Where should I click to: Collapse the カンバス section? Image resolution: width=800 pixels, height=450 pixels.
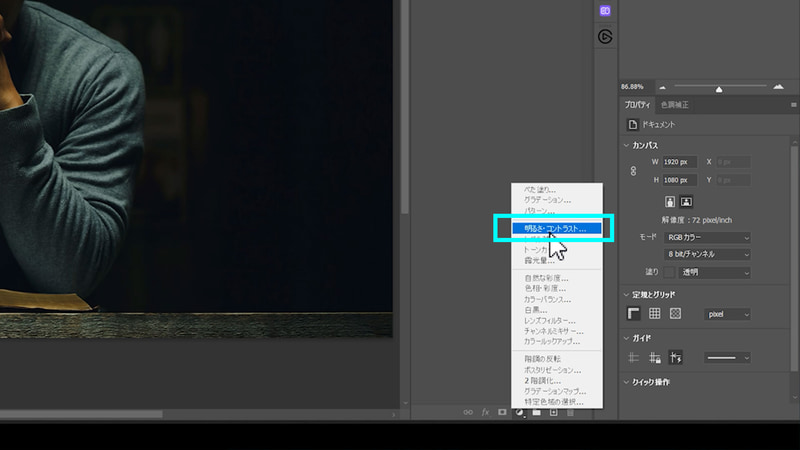(626, 145)
